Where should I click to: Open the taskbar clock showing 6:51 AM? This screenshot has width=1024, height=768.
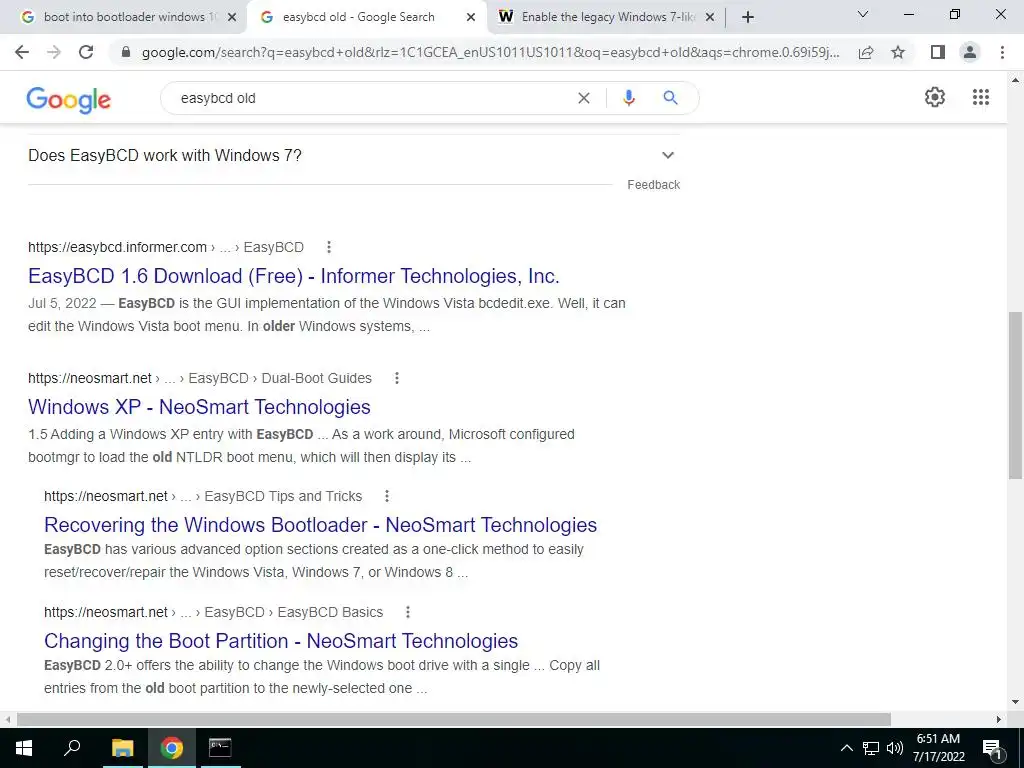tap(938, 748)
